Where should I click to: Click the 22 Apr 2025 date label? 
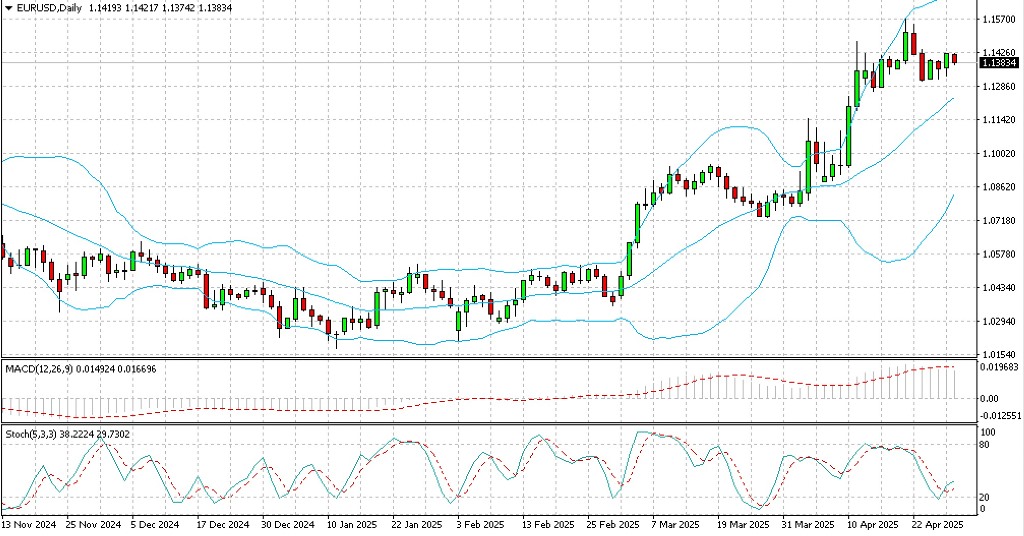click(x=936, y=524)
